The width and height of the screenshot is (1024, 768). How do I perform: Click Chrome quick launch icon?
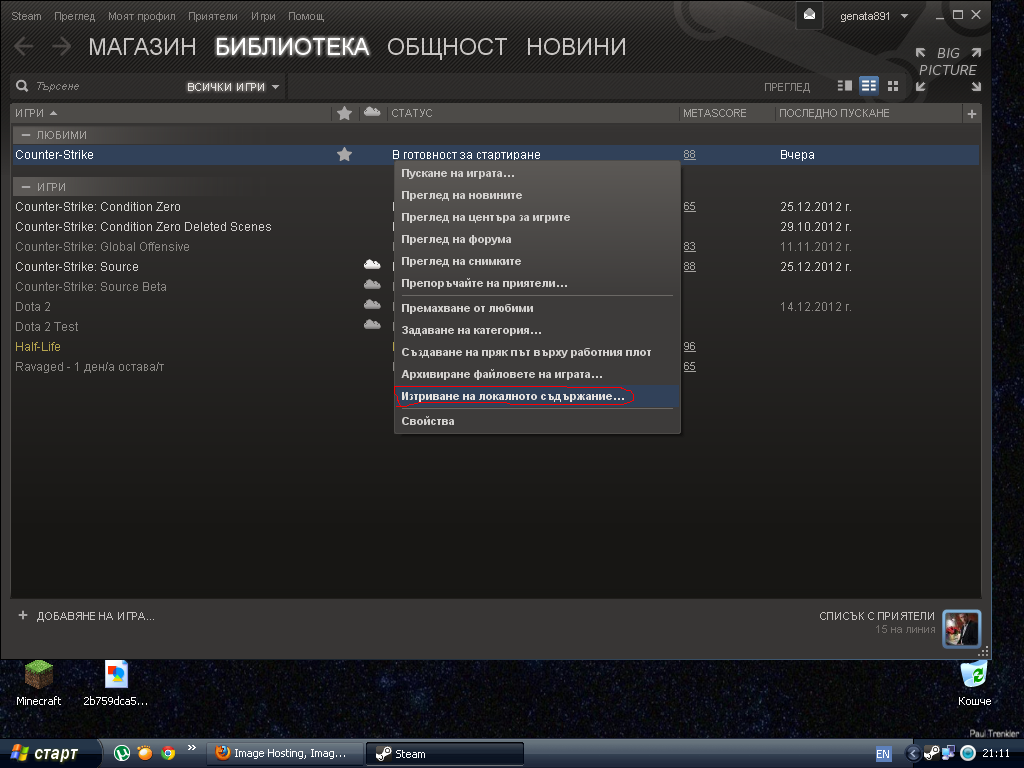[168, 753]
